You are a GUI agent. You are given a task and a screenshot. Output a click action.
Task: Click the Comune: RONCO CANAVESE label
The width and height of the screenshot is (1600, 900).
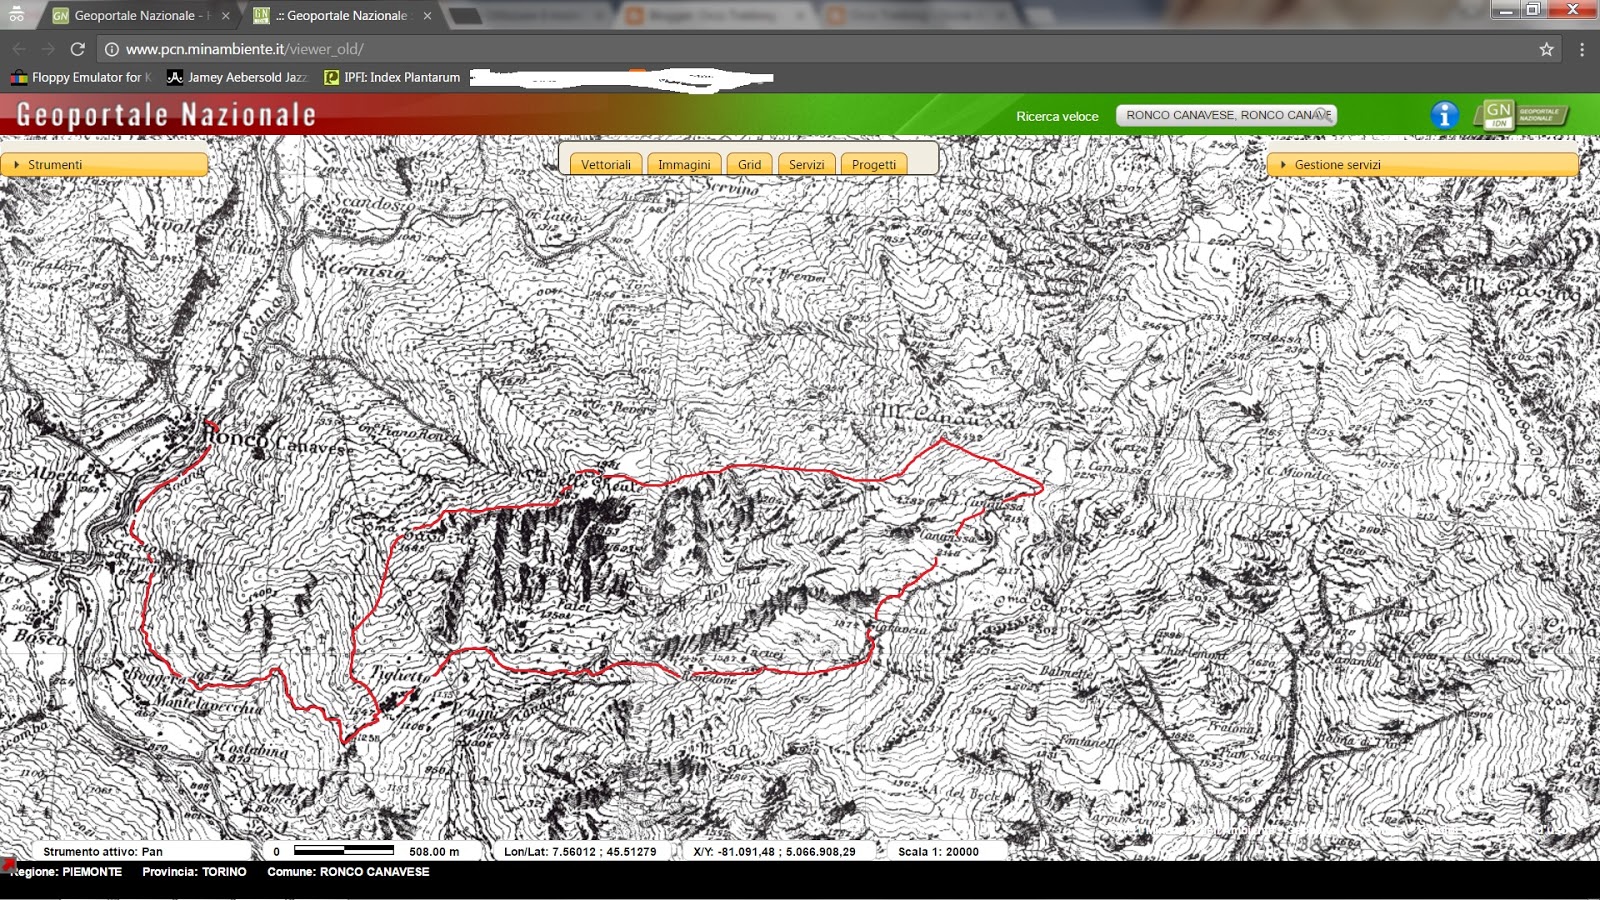click(348, 872)
